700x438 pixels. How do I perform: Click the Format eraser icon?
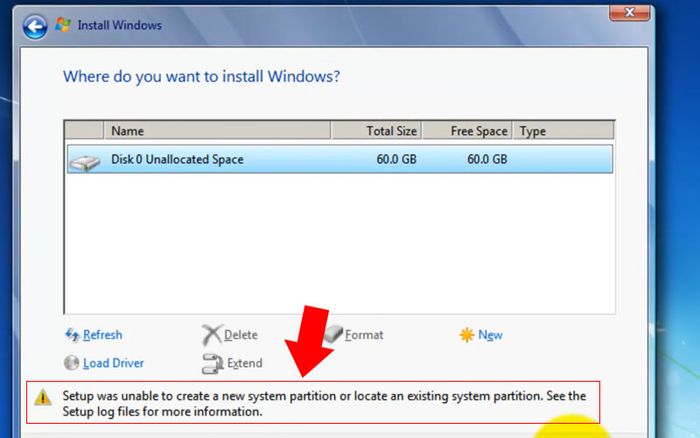[x=333, y=335]
